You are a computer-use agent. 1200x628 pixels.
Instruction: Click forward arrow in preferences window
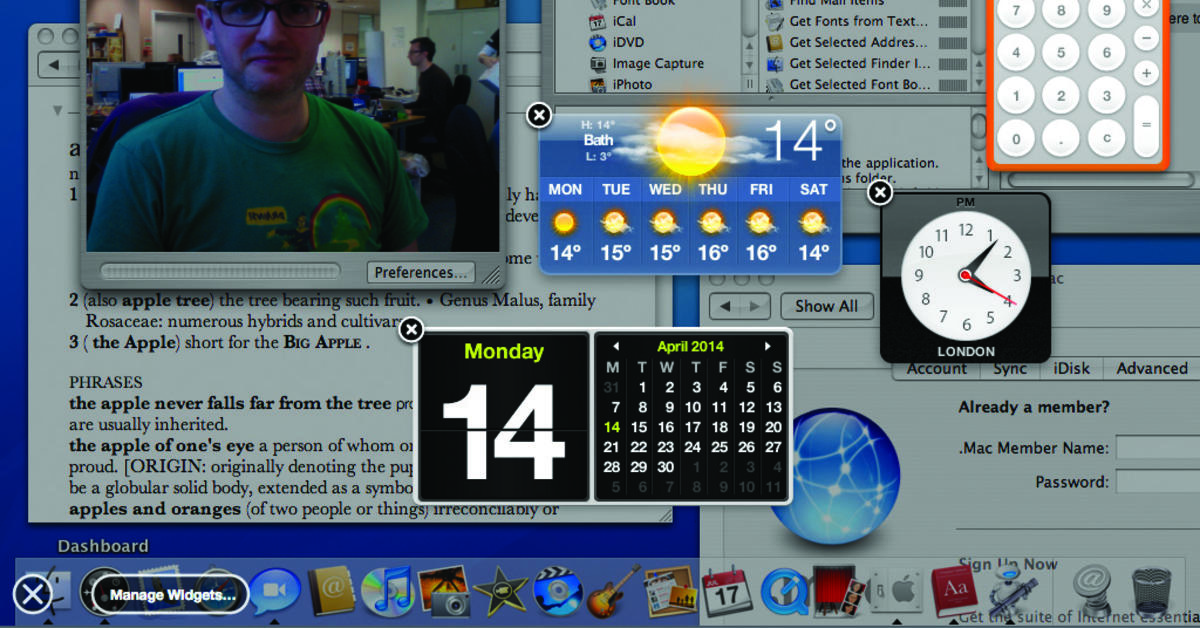pyautogui.click(x=756, y=306)
